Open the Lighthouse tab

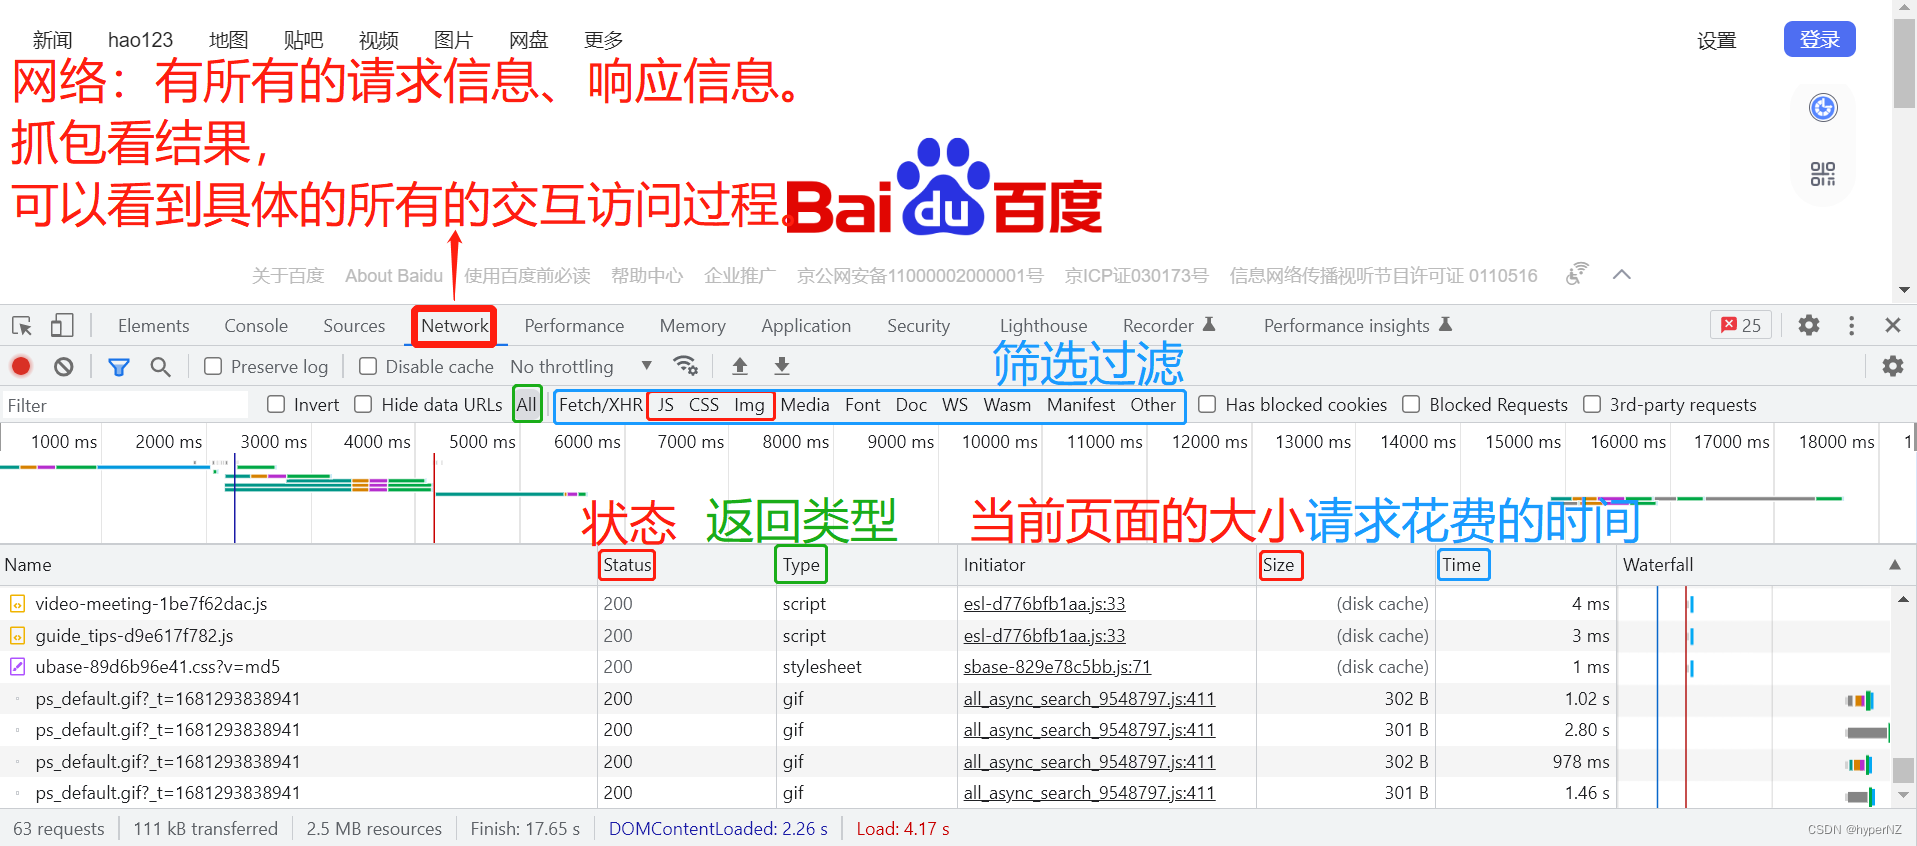click(1043, 326)
